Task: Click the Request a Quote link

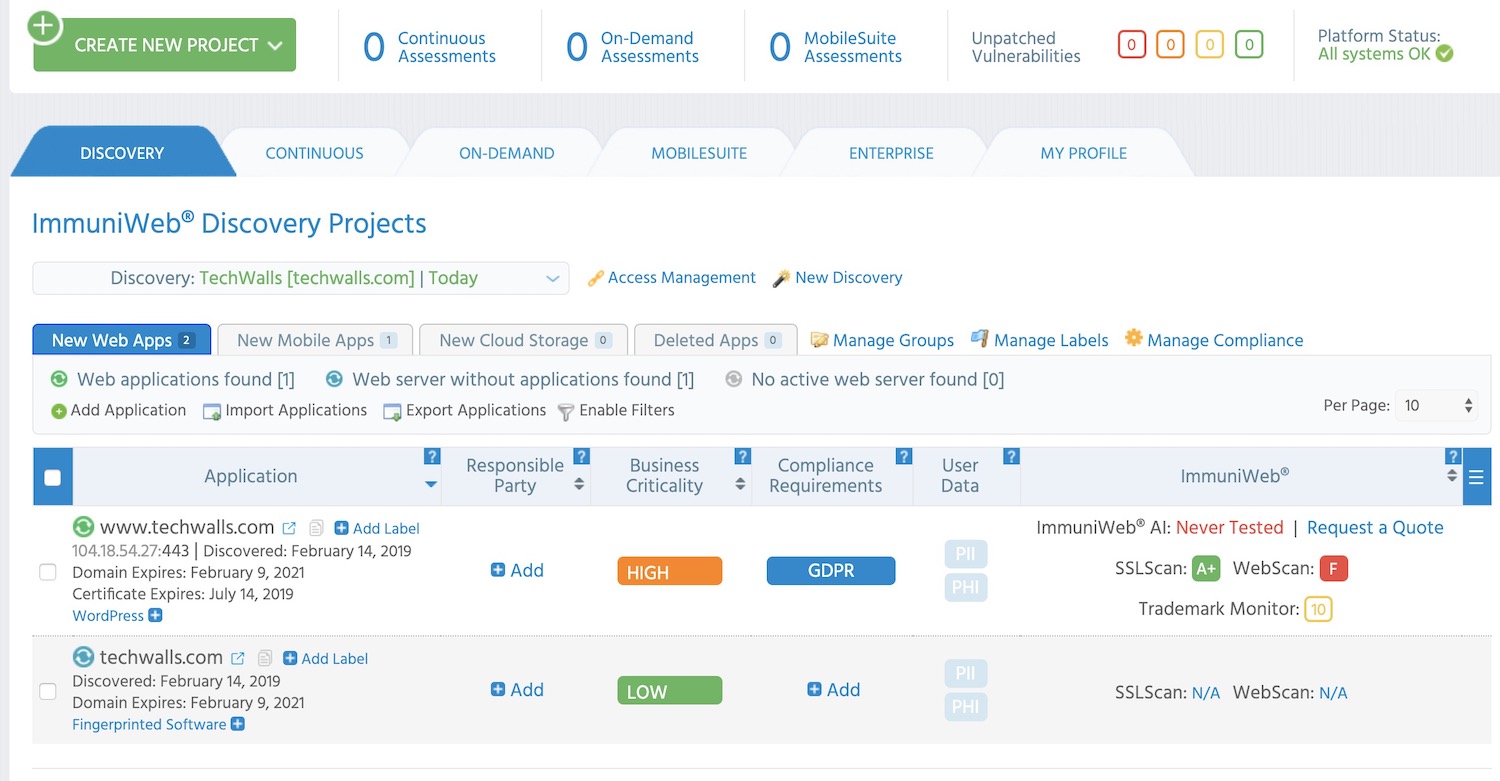Action: click(1375, 527)
